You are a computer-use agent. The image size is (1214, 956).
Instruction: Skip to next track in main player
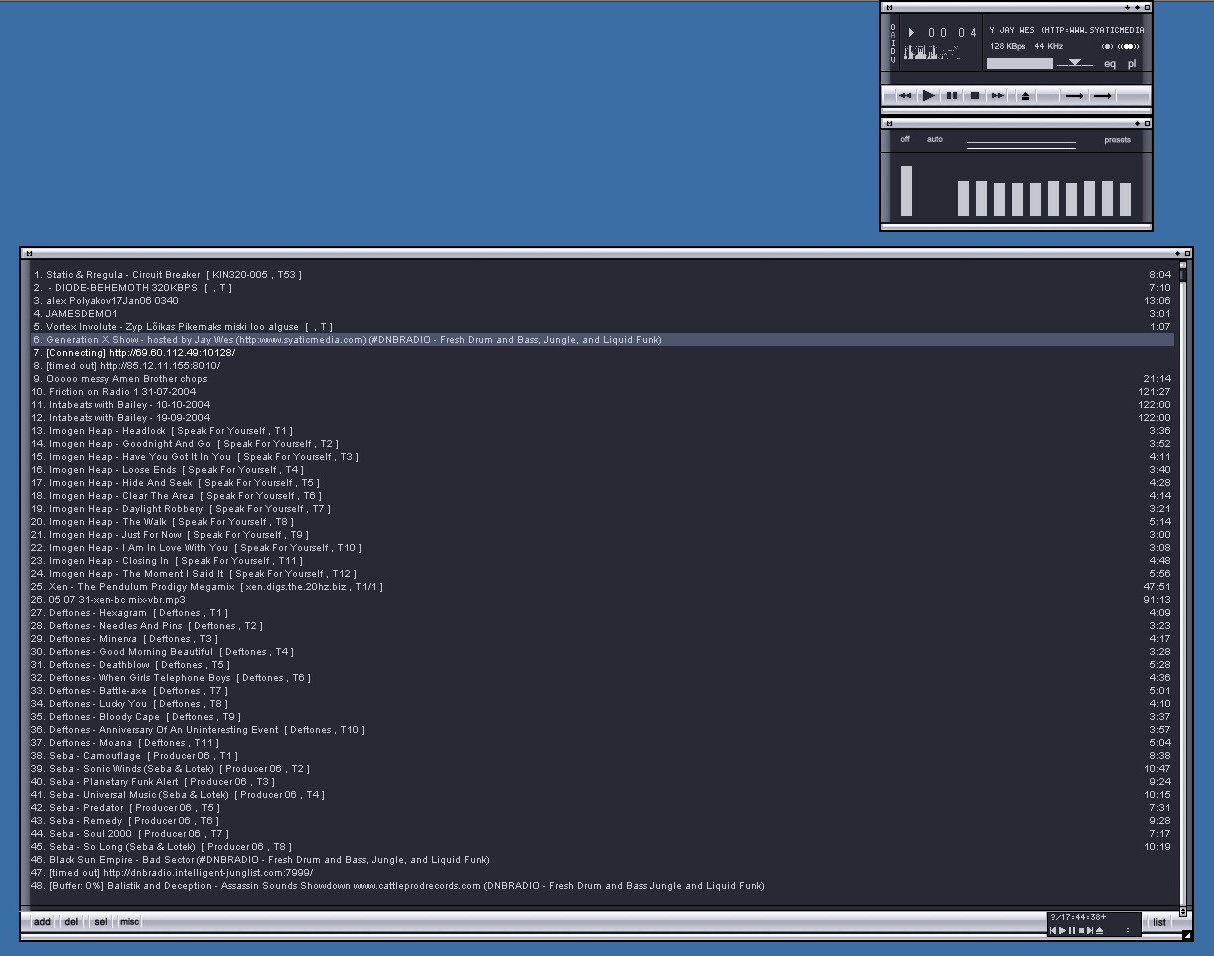[x=998, y=96]
